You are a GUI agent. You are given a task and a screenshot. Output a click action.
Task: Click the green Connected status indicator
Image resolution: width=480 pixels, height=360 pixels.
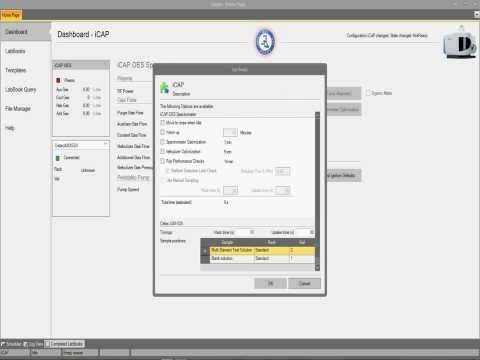[58, 158]
